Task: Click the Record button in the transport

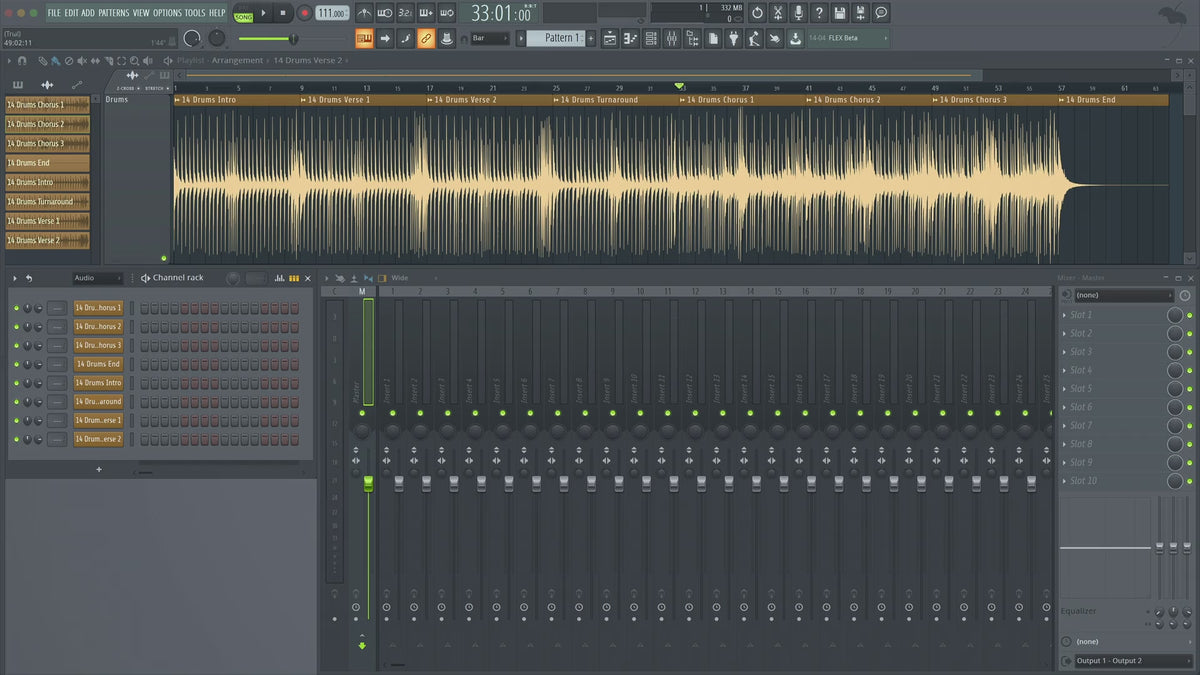Action: pyautogui.click(x=304, y=13)
